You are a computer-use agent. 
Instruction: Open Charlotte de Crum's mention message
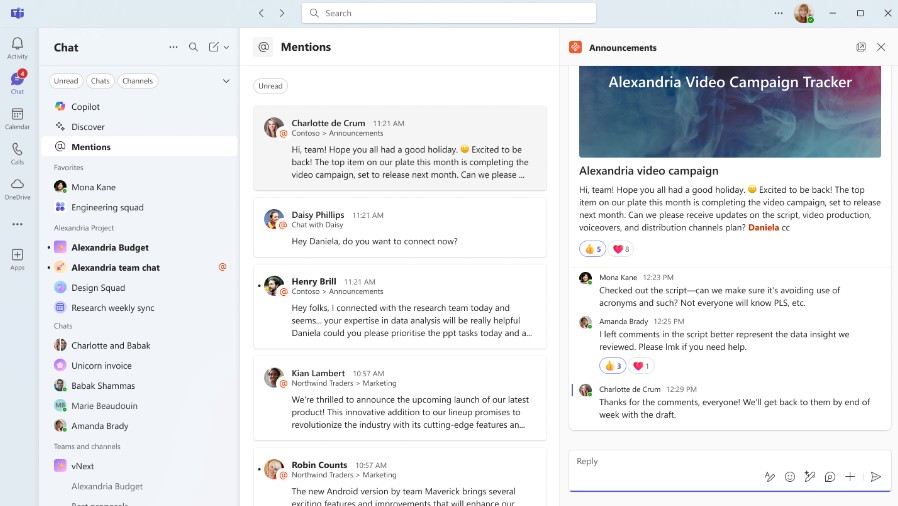coord(400,149)
